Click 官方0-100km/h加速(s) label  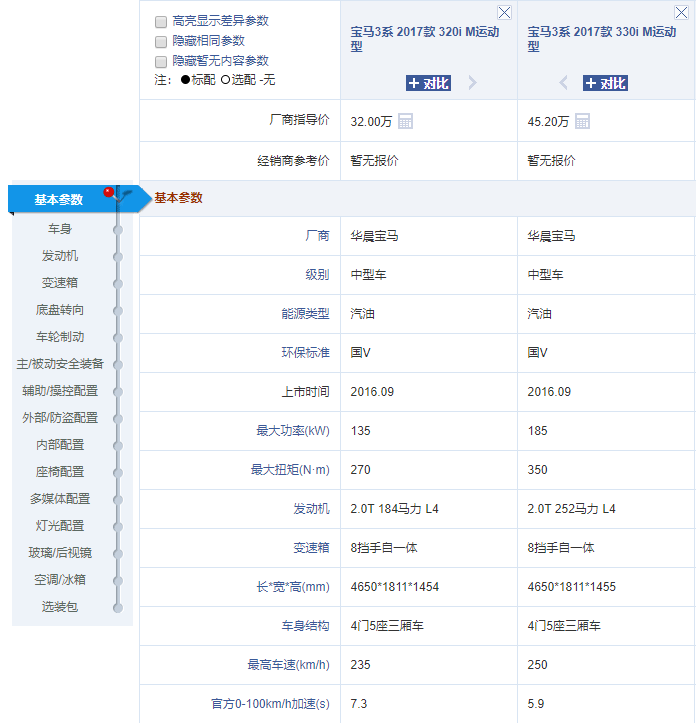click(270, 704)
